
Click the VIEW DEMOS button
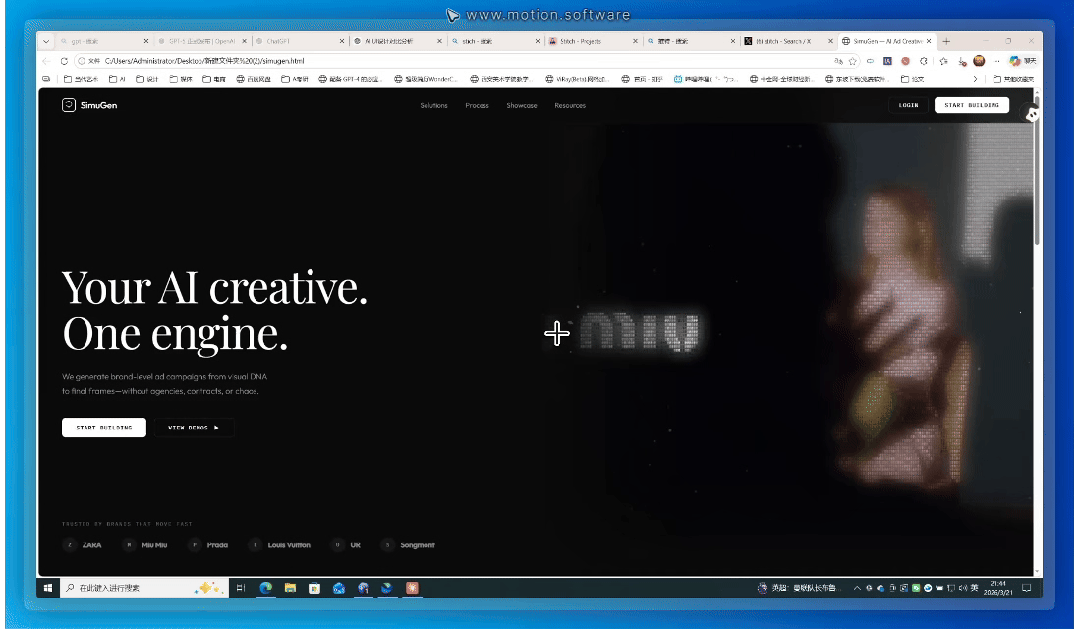(194, 427)
